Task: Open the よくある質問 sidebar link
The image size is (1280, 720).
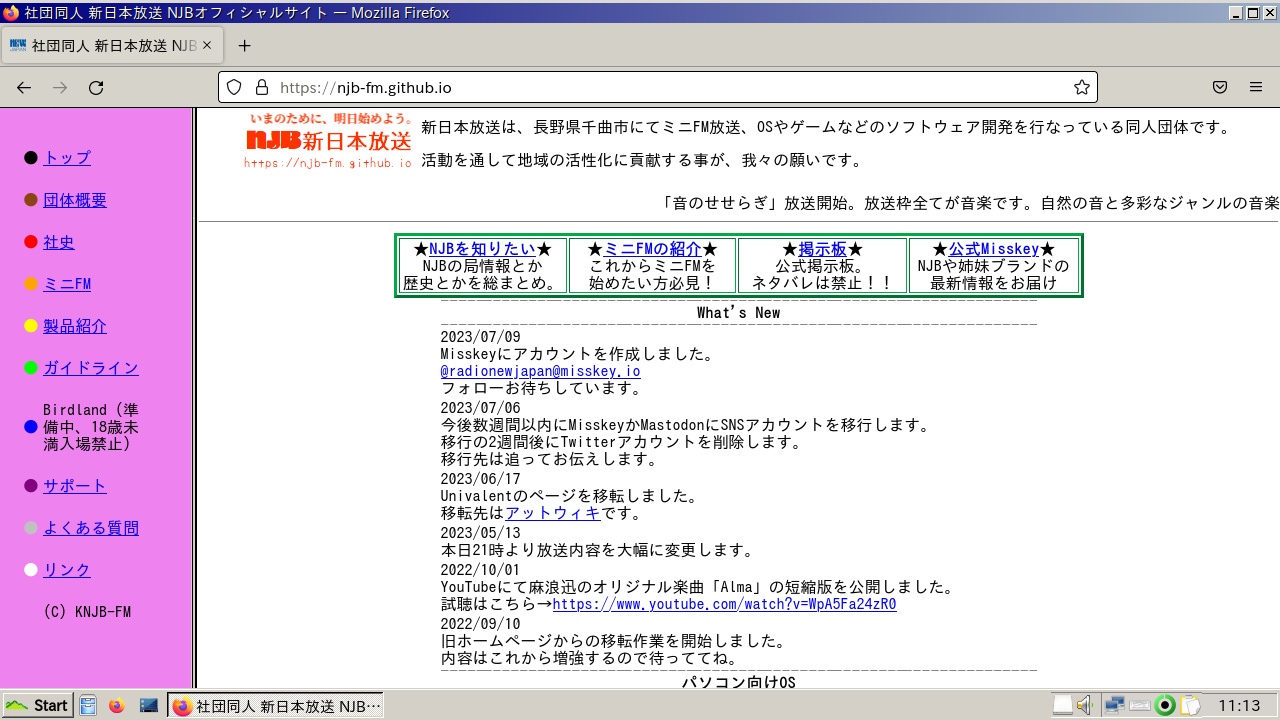Action: coord(91,528)
